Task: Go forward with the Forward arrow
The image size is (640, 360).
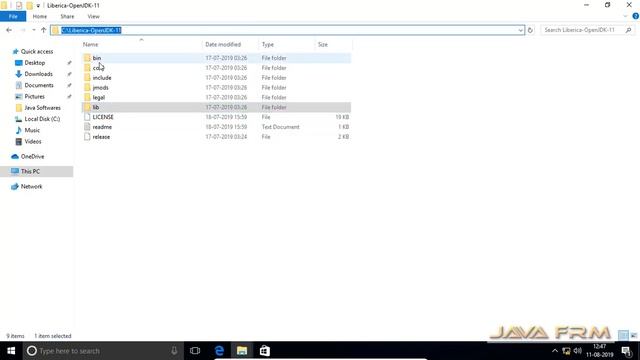Action: pyautogui.click(x=23, y=30)
